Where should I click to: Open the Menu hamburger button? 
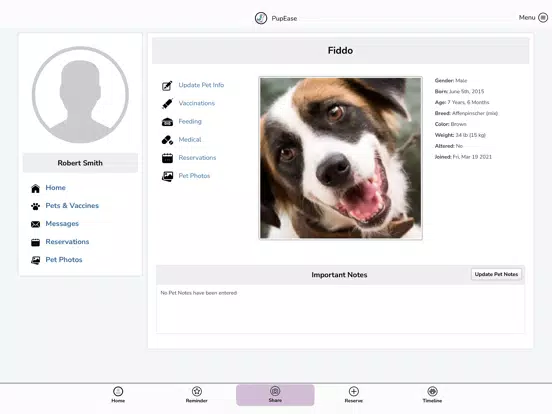click(543, 18)
